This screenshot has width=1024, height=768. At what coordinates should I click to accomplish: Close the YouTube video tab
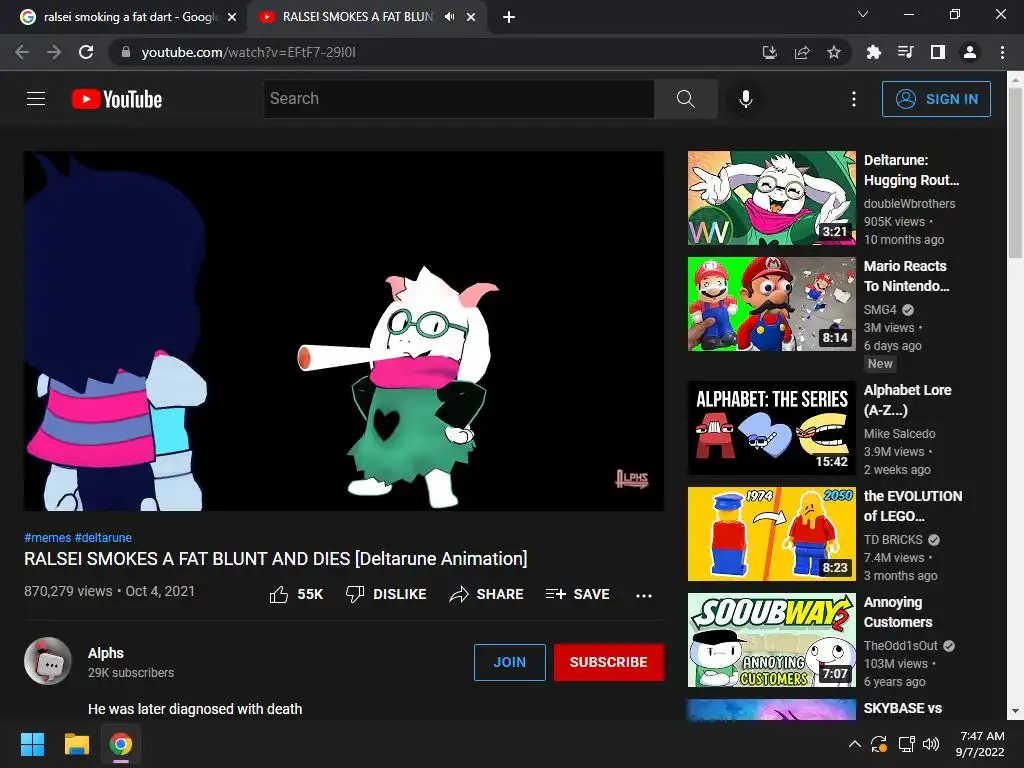coord(471,17)
